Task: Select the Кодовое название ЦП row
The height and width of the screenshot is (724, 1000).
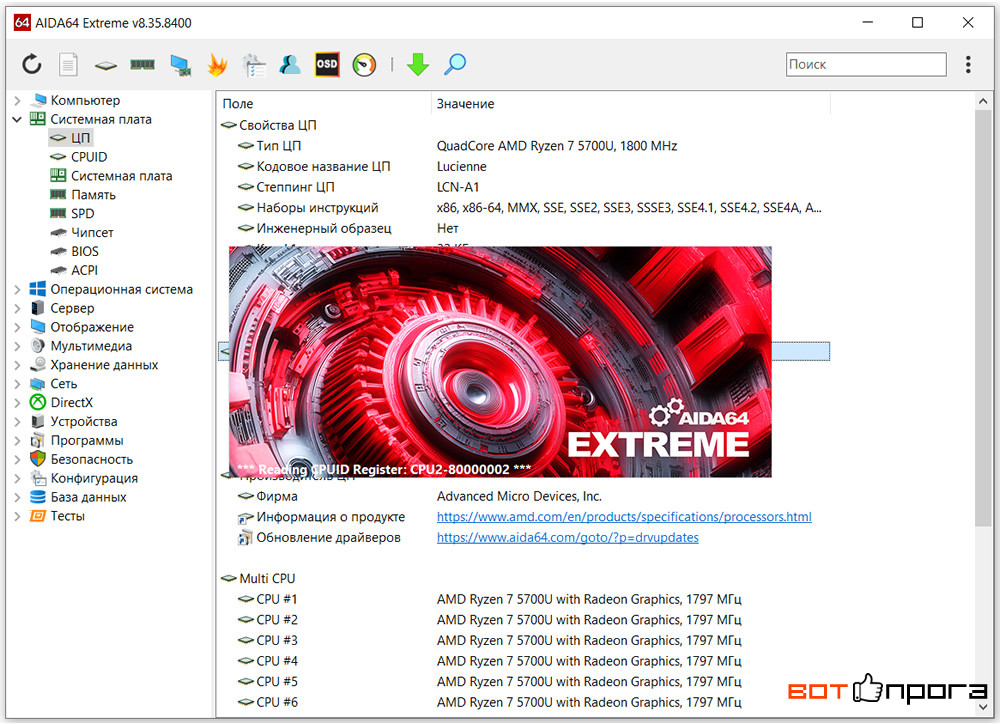Action: (x=524, y=166)
